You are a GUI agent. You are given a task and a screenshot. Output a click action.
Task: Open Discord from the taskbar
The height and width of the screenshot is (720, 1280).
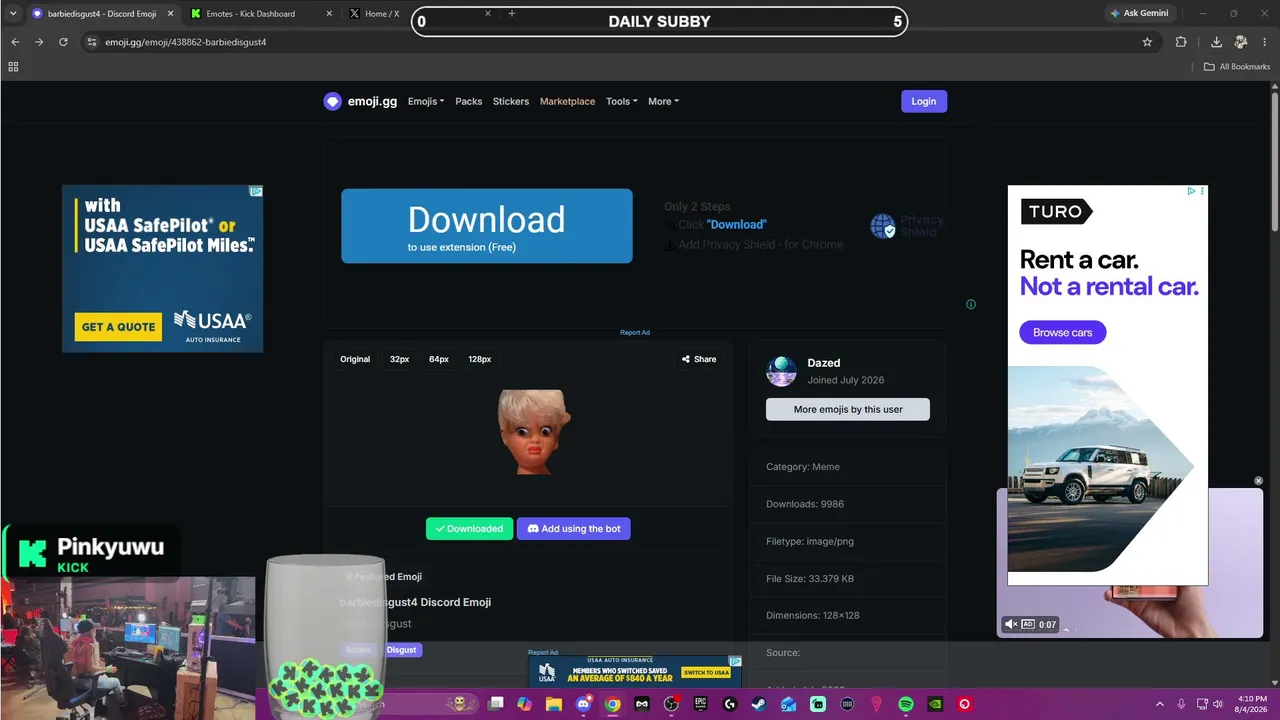[x=583, y=704]
